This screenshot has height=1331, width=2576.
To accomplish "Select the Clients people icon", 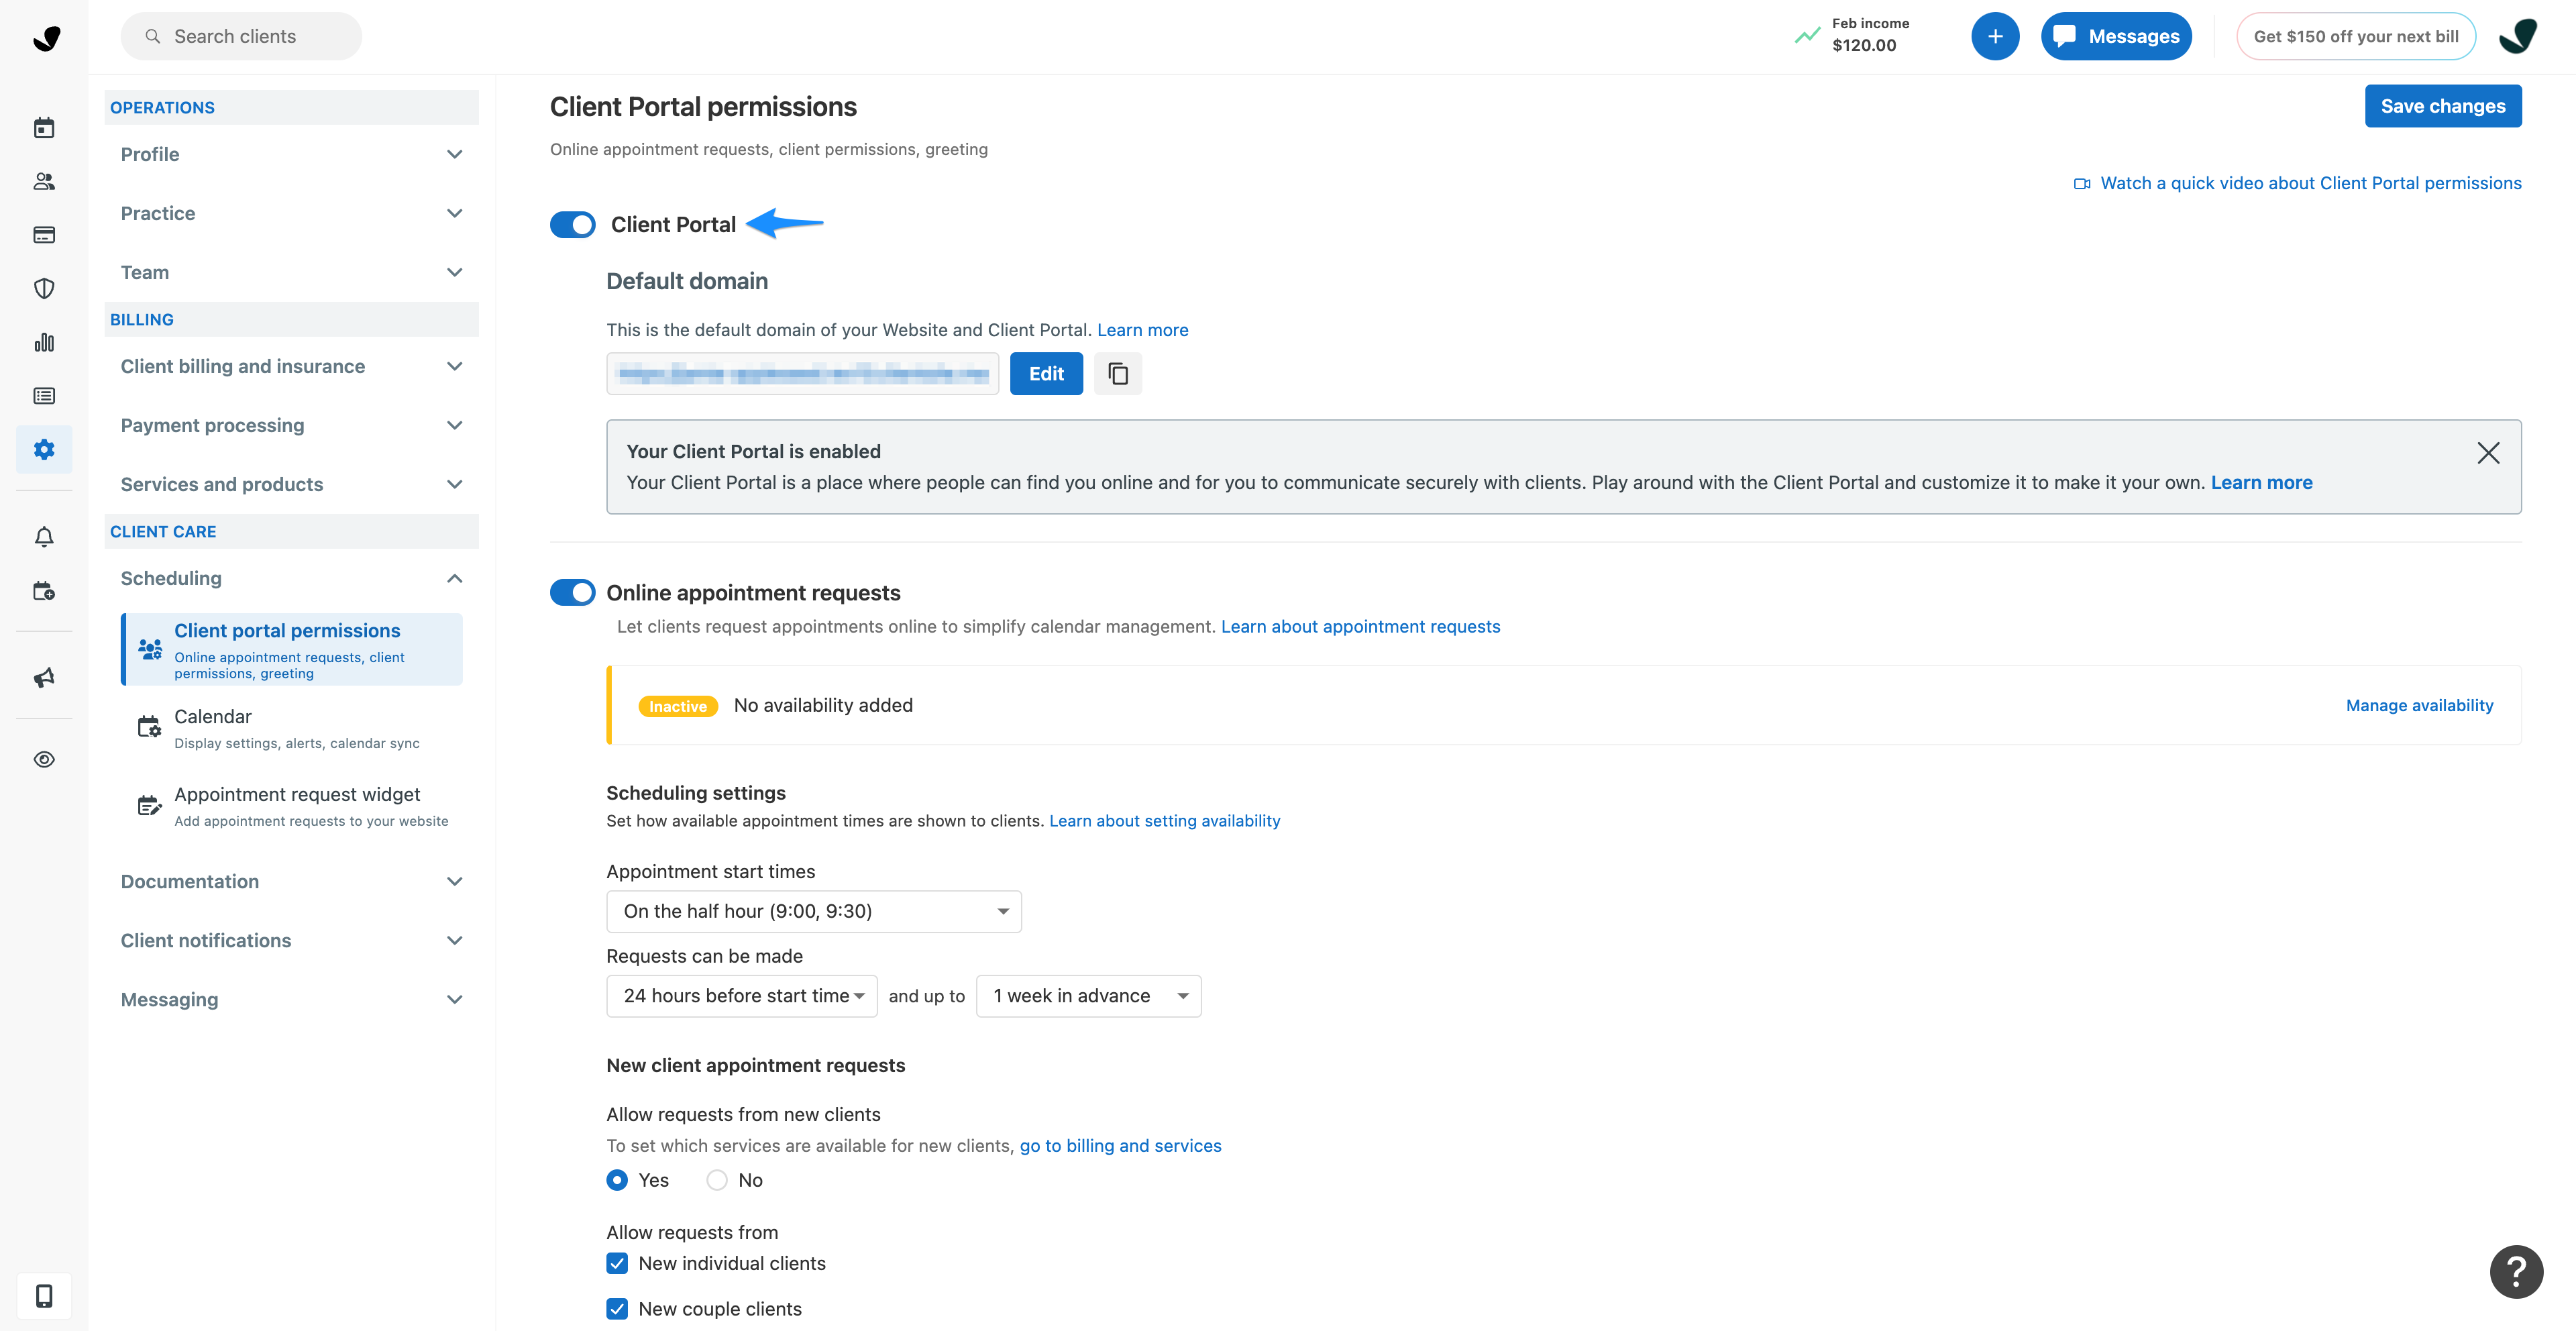I will [x=44, y=181].
